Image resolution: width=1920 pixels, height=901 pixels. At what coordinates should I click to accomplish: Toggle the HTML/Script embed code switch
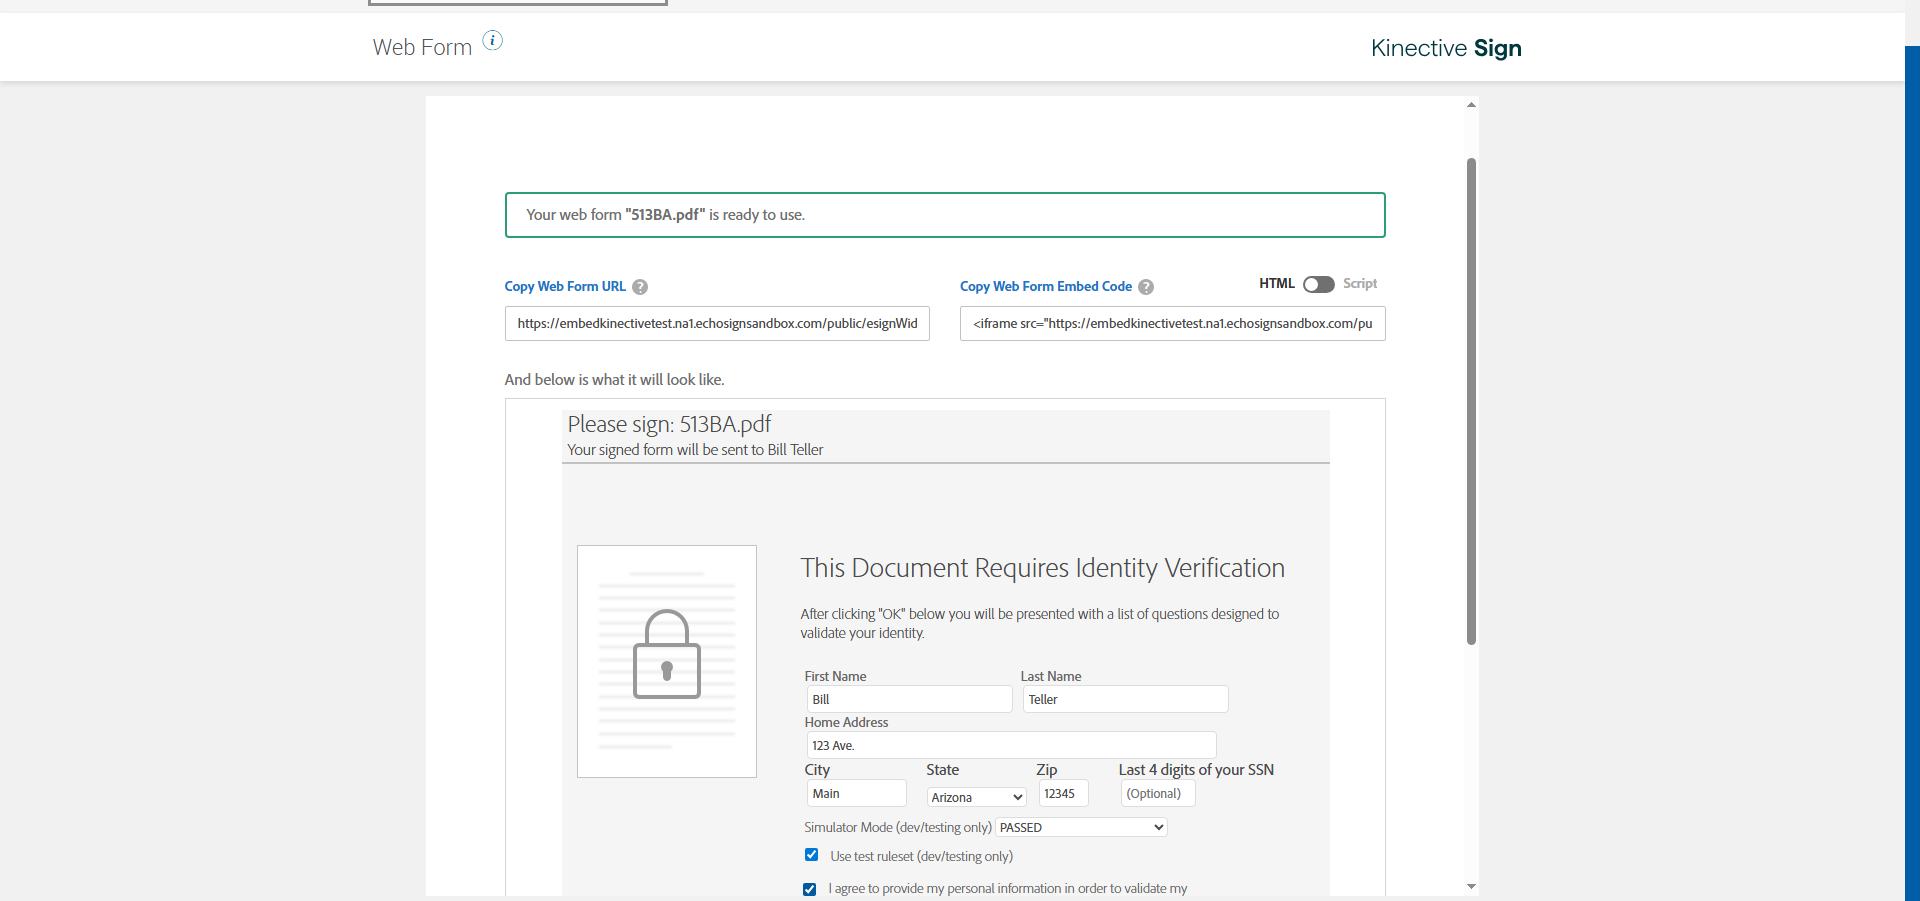point(1318,284)
